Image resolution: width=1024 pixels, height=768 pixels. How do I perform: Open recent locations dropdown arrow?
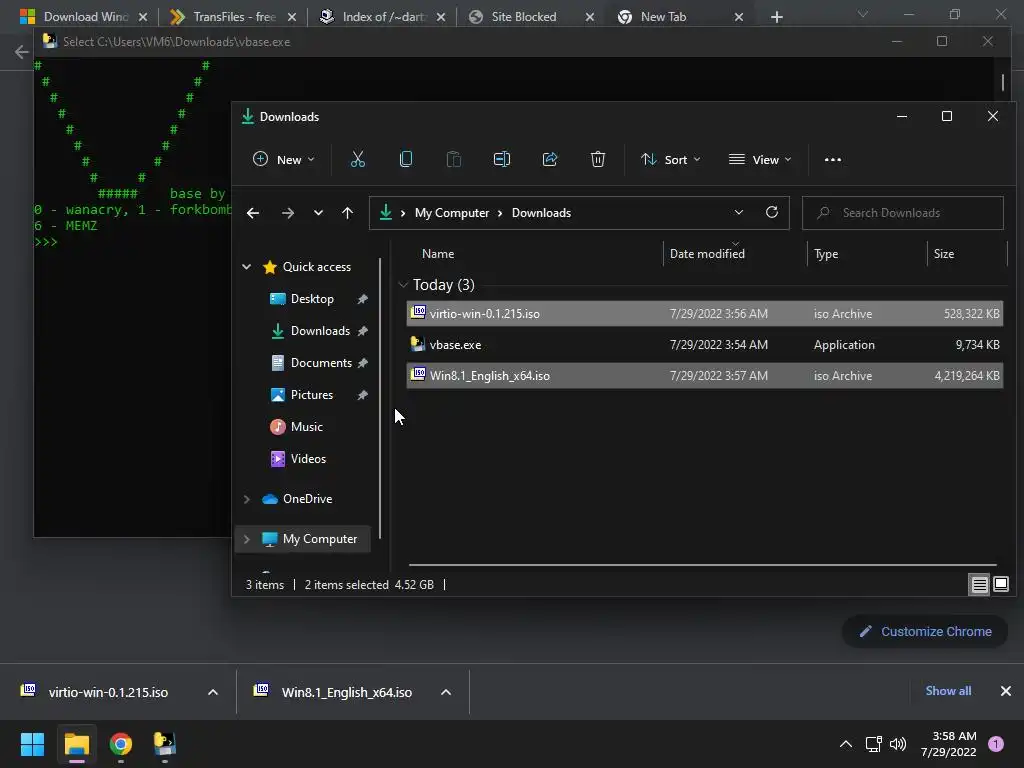(x=318, y=213)
